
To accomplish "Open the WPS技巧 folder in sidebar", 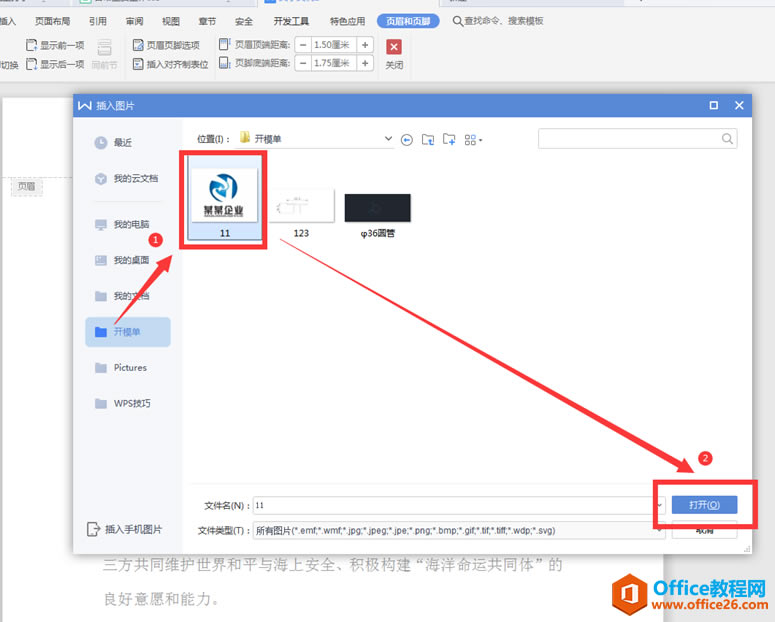I will tap(123, 403).
